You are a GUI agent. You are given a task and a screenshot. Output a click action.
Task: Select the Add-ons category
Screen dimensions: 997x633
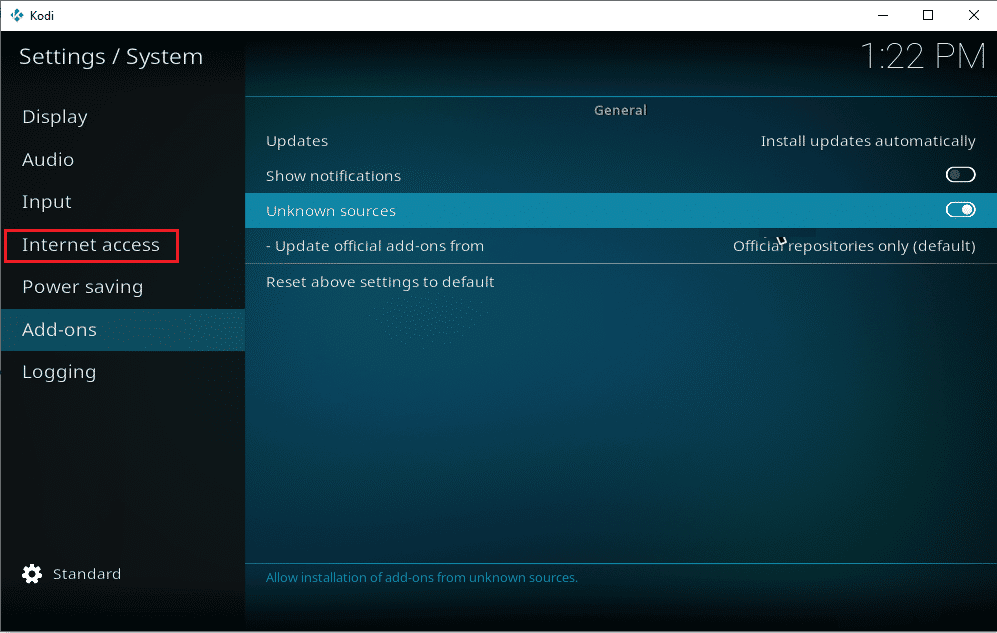123,330
